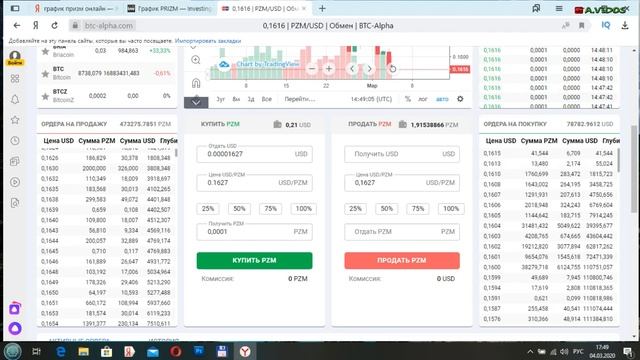Viewport: 640px width, 360px height.
Task: Open the history clock sidebar icon
Action: pos(15,141)
